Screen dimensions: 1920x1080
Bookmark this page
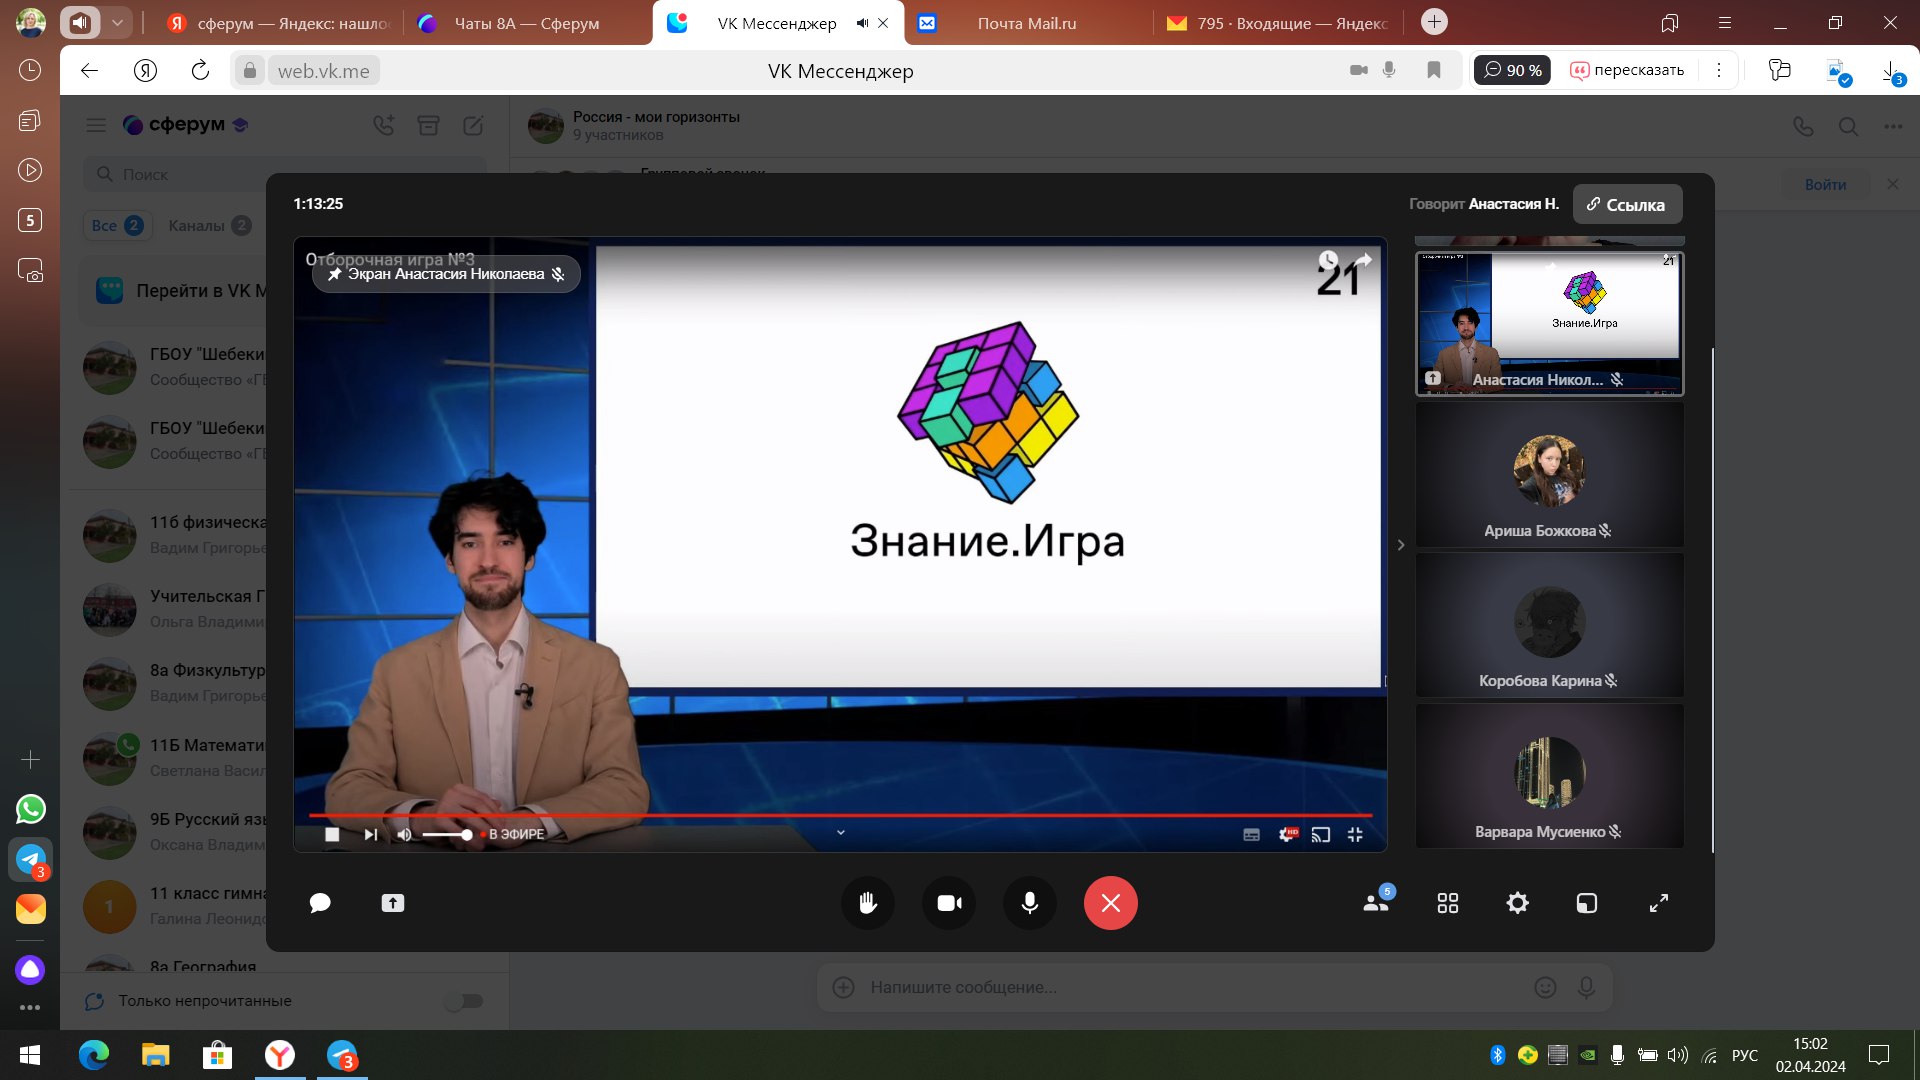pos(1434,70)
